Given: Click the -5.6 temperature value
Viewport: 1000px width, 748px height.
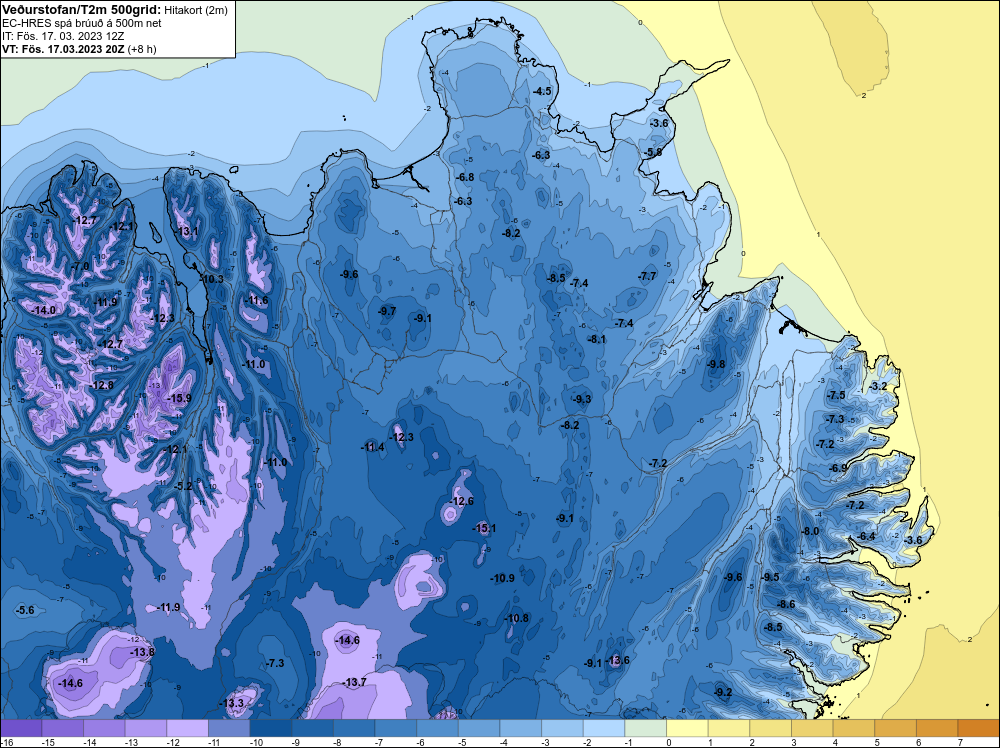Looking at the screenshot, I should 24,610.
